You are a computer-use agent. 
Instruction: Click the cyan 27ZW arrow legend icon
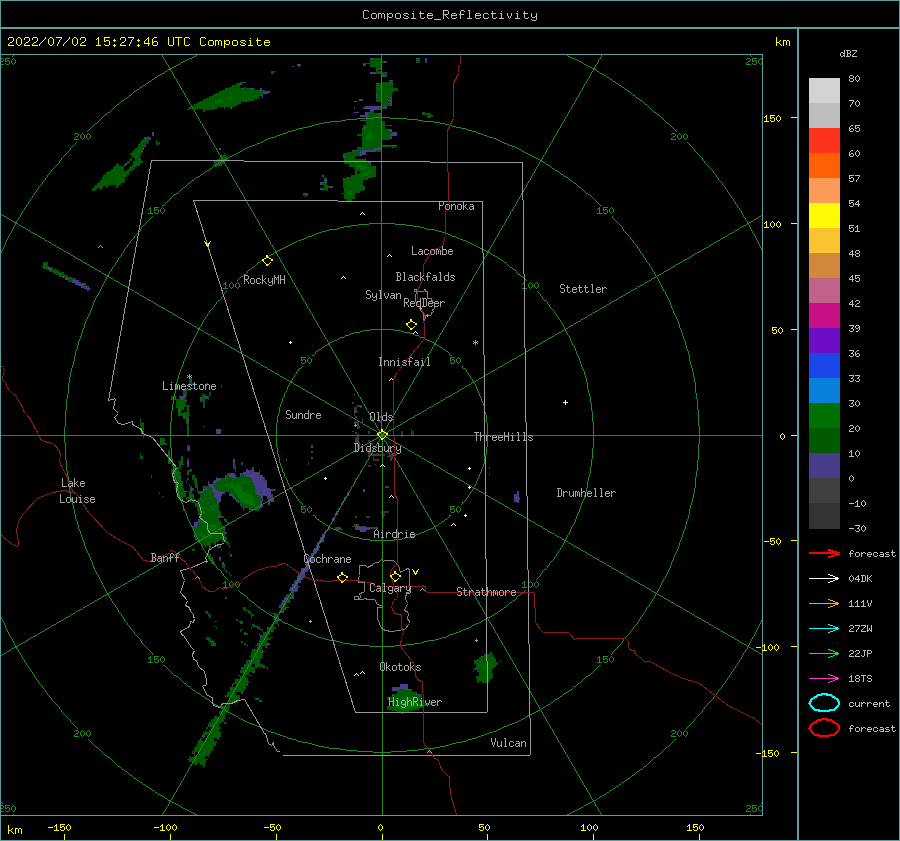click(x=824, y=629)
